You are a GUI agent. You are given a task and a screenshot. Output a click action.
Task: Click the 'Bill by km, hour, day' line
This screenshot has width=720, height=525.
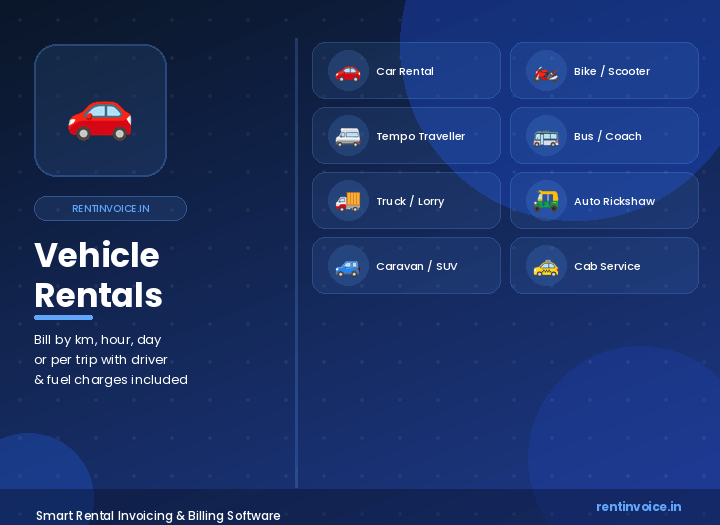[x=98, y=340]
